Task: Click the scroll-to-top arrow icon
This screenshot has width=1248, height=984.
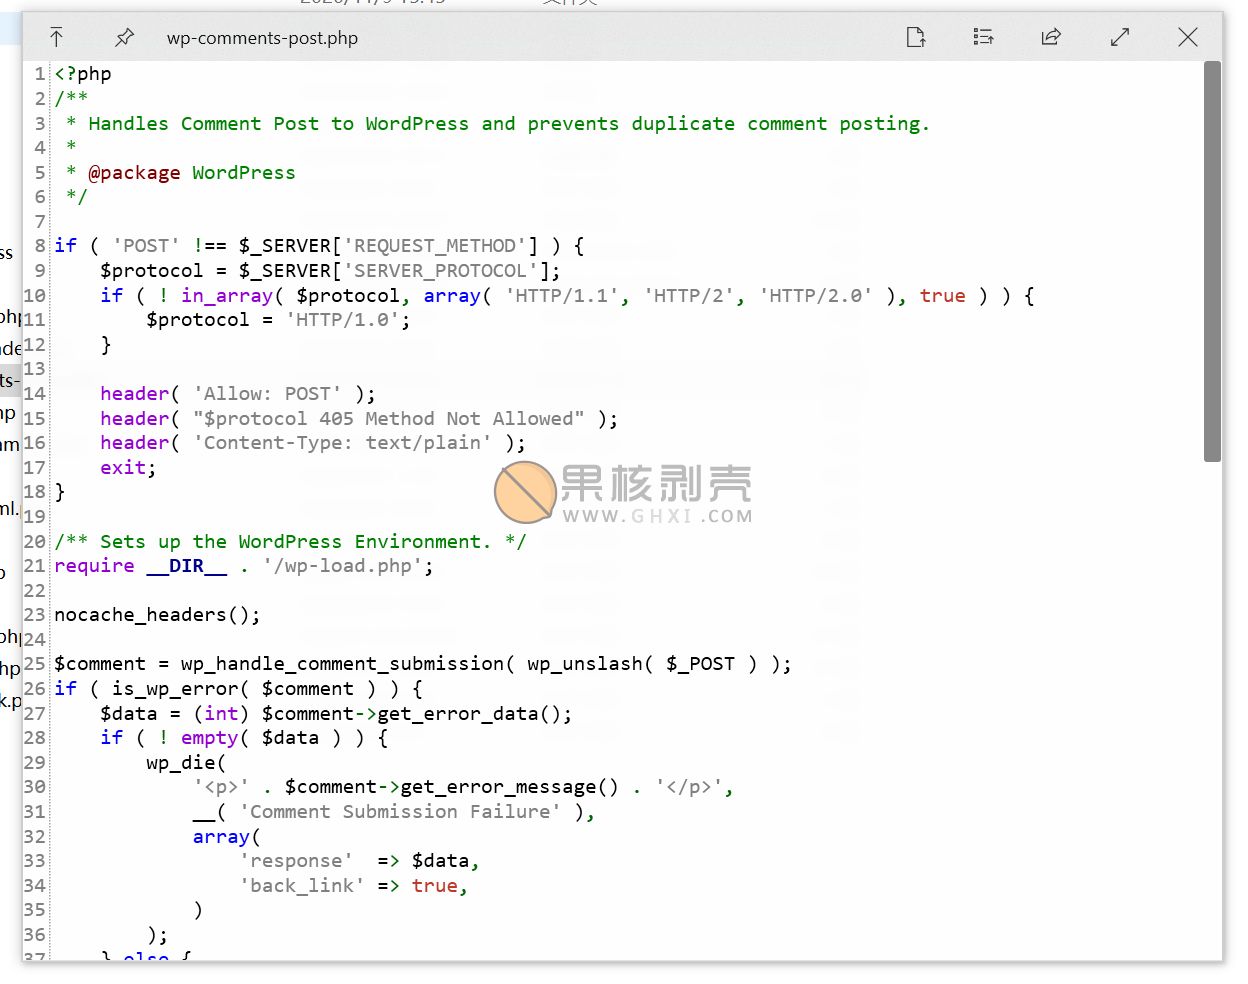Action: 57,37
